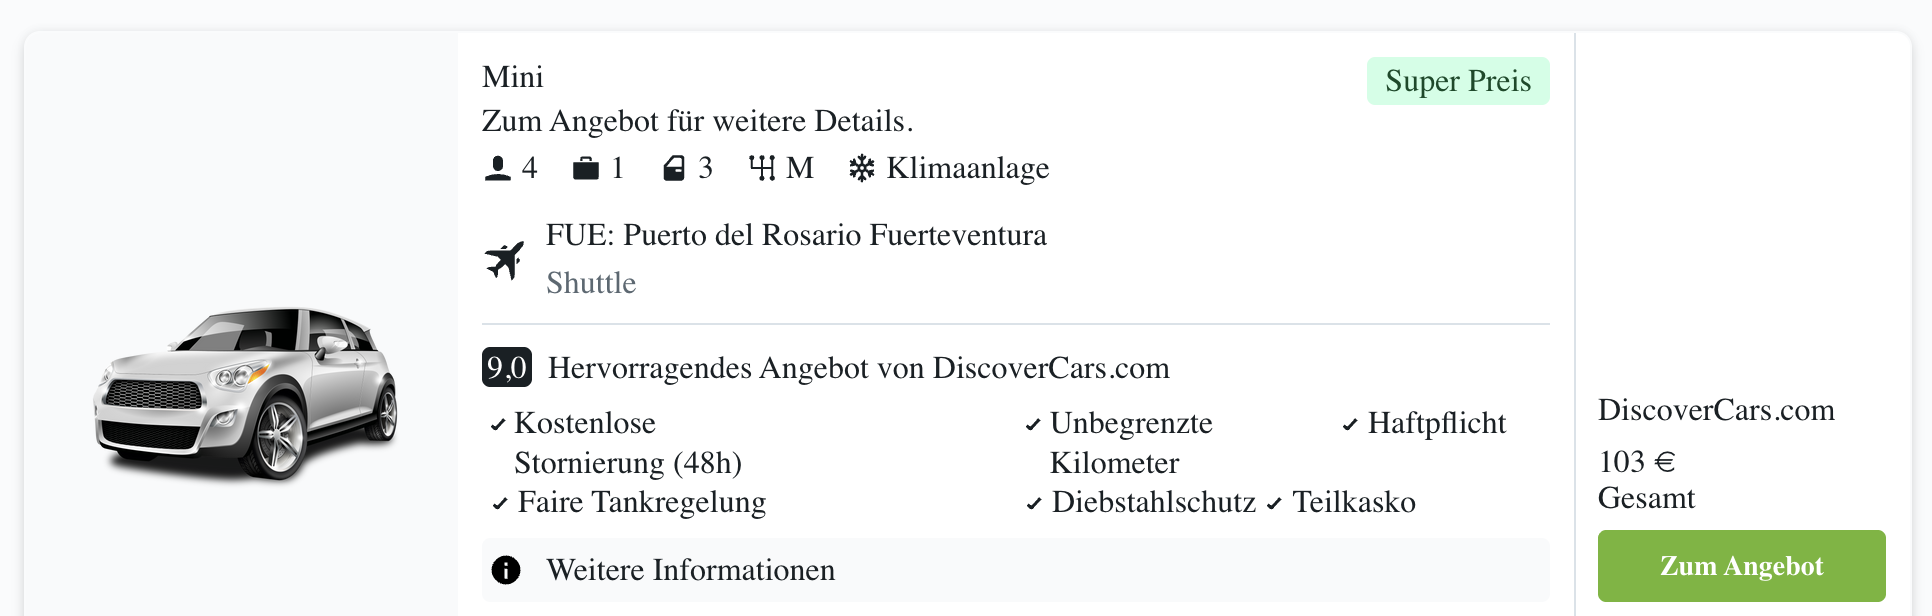Viewport: 1932px width, 616px height.
Task: Click the 9,0 rating badge
Action: (507, 367)
